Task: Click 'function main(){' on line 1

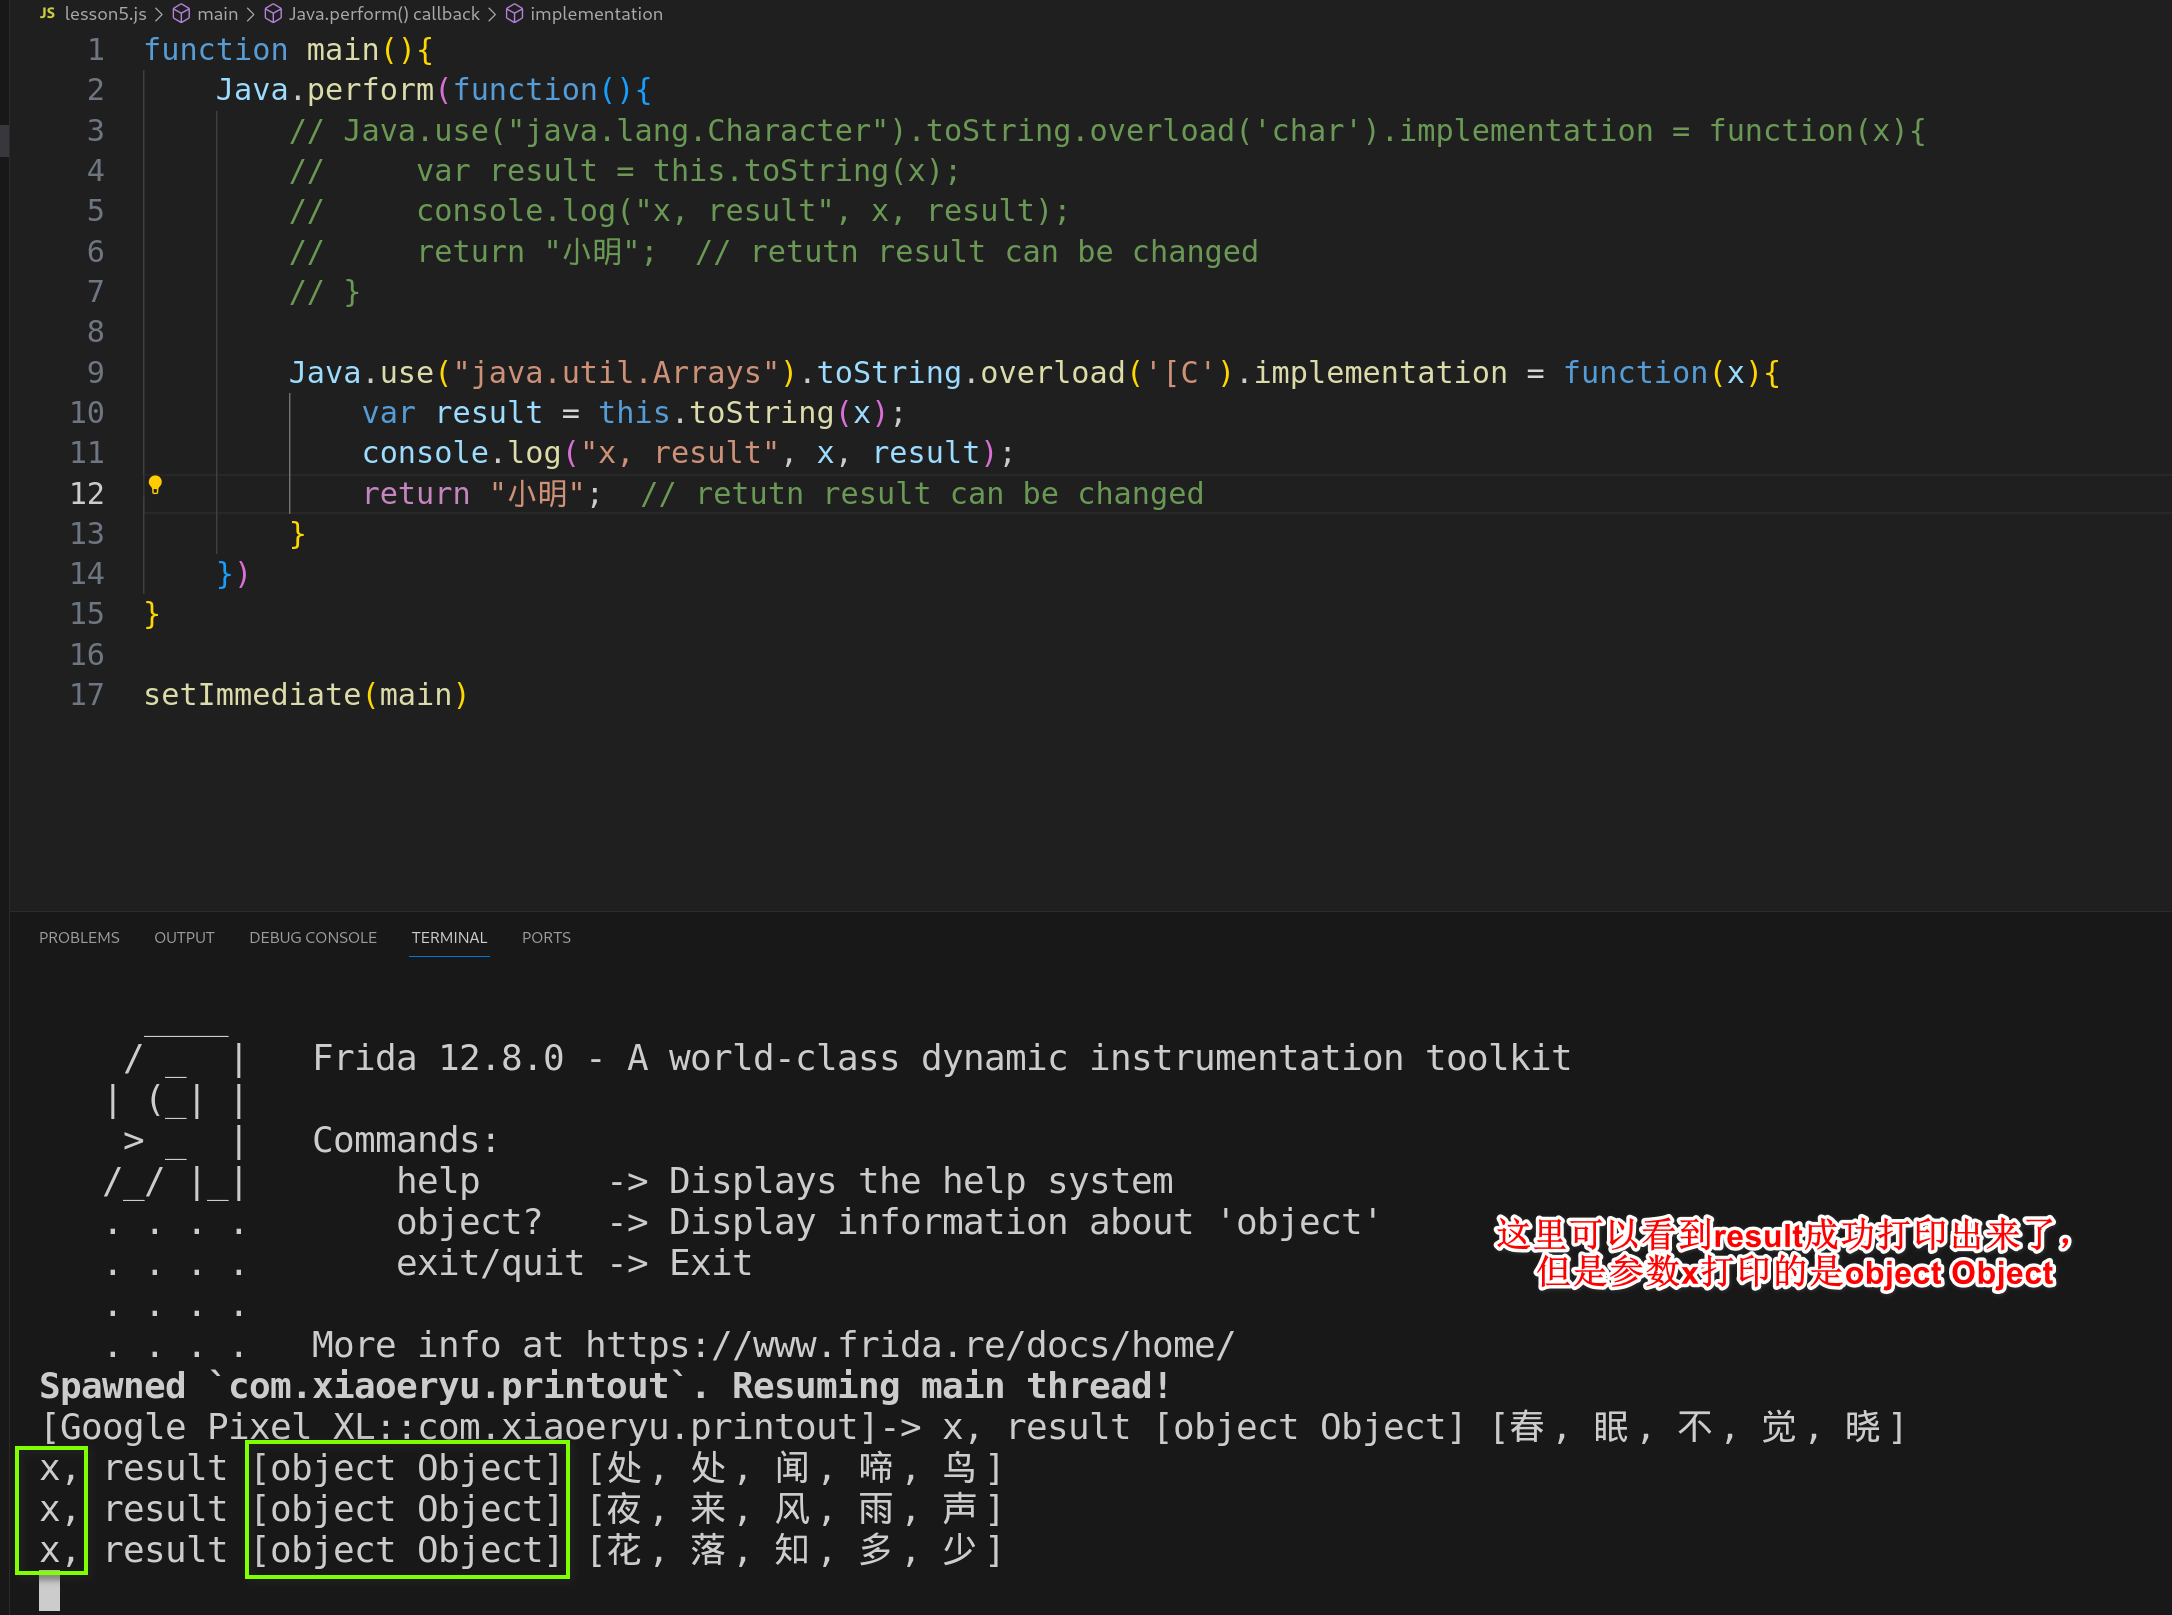Action: (x=288, y=49)
